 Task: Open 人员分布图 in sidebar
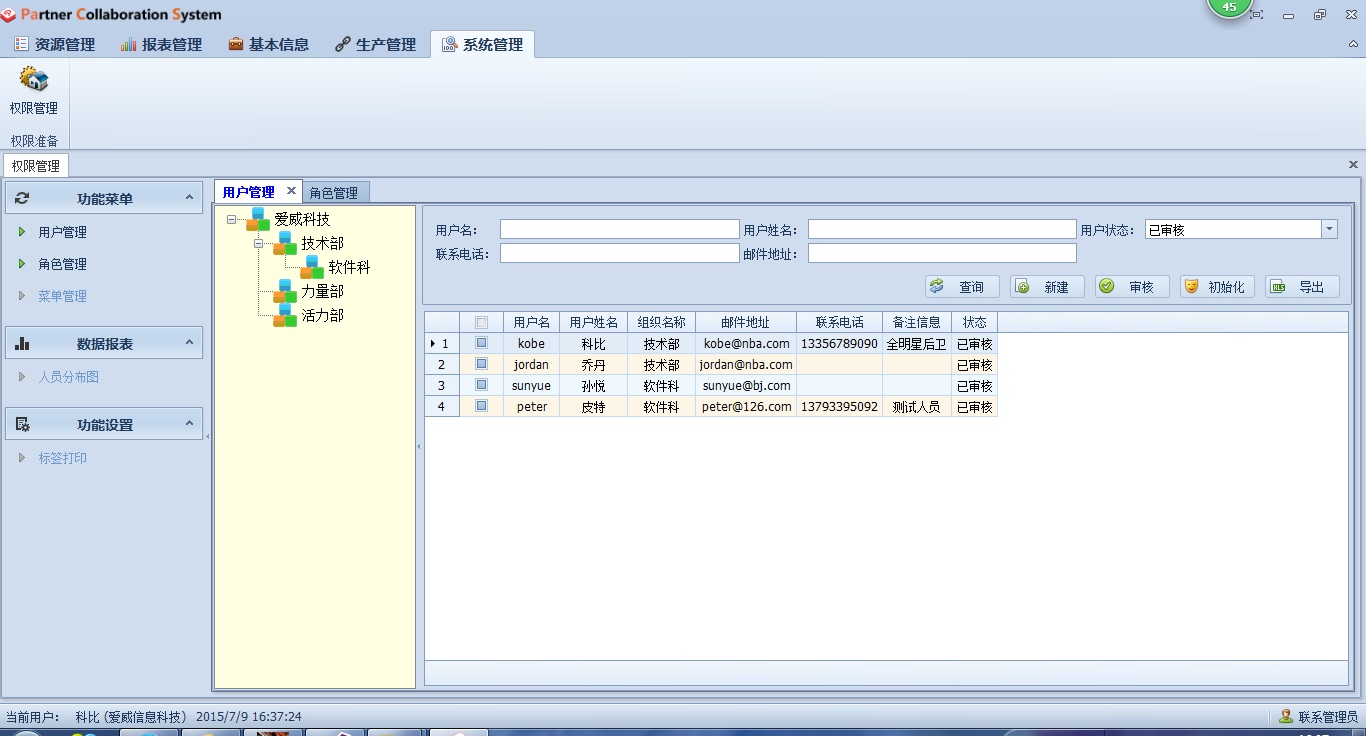69,377
